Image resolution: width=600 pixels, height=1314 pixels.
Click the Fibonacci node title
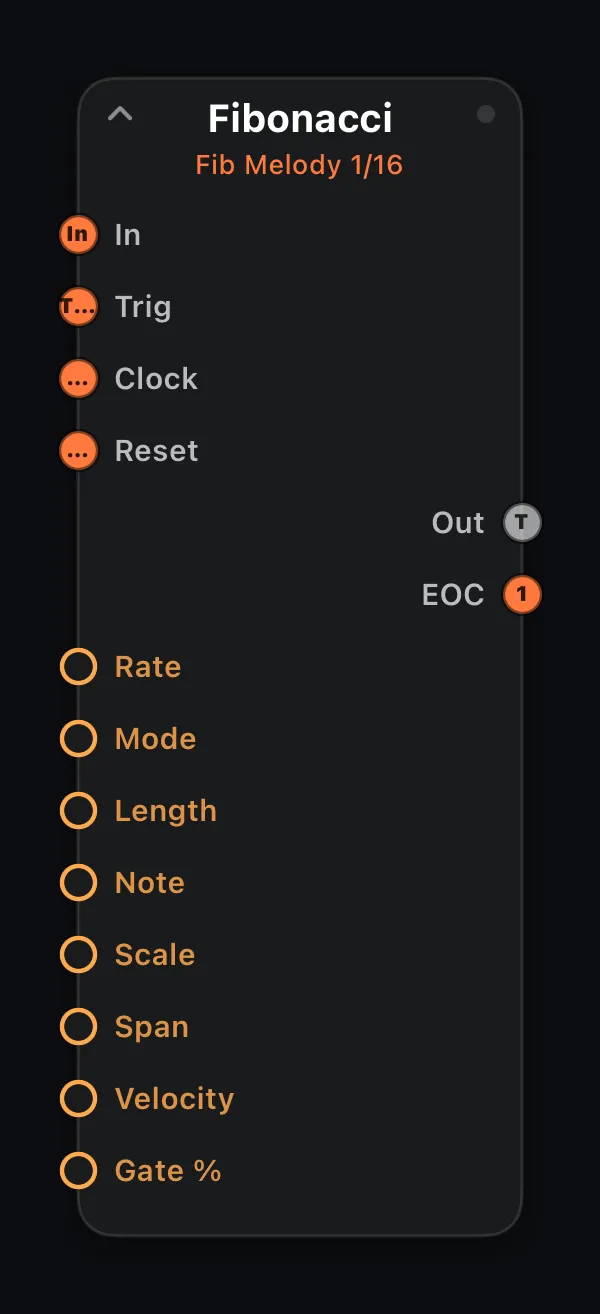pos(300,119)
